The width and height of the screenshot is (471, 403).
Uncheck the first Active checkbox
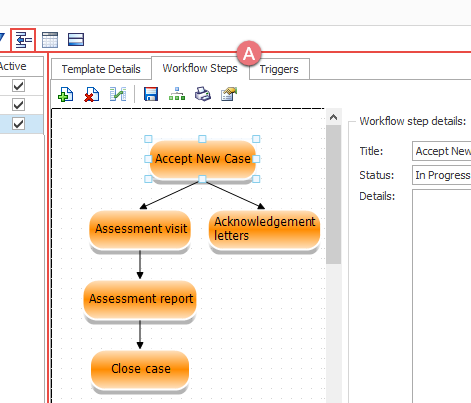[18, 86]
